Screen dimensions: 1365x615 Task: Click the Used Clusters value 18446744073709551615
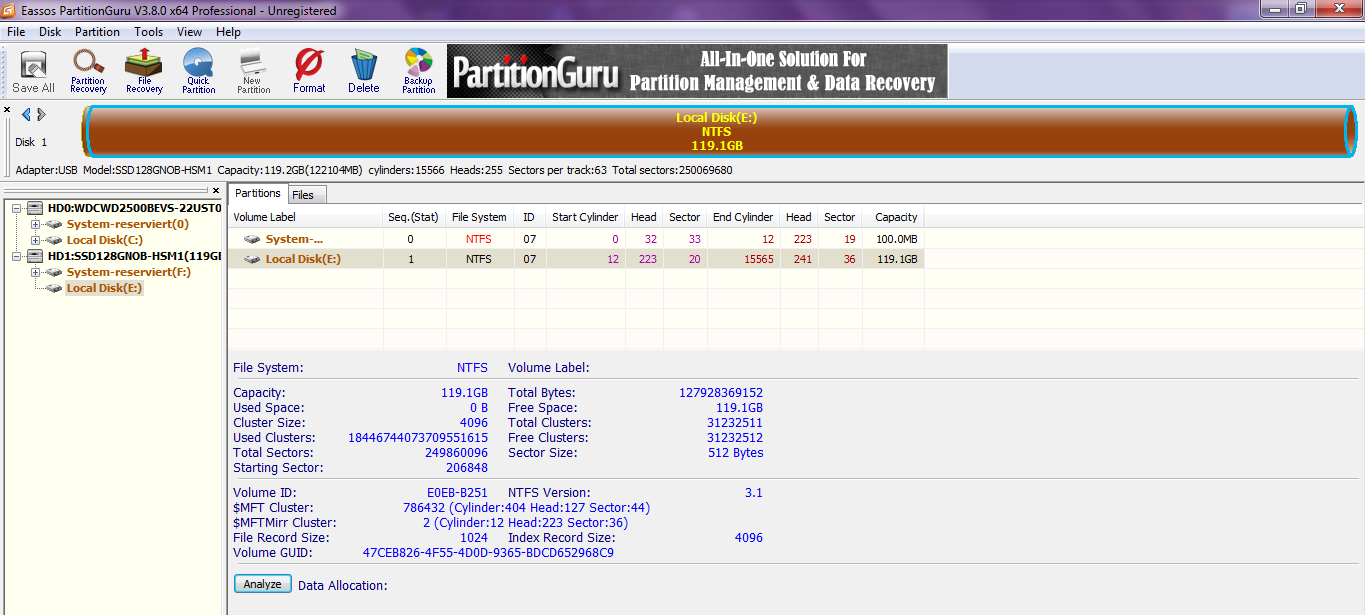click(418, 437)
